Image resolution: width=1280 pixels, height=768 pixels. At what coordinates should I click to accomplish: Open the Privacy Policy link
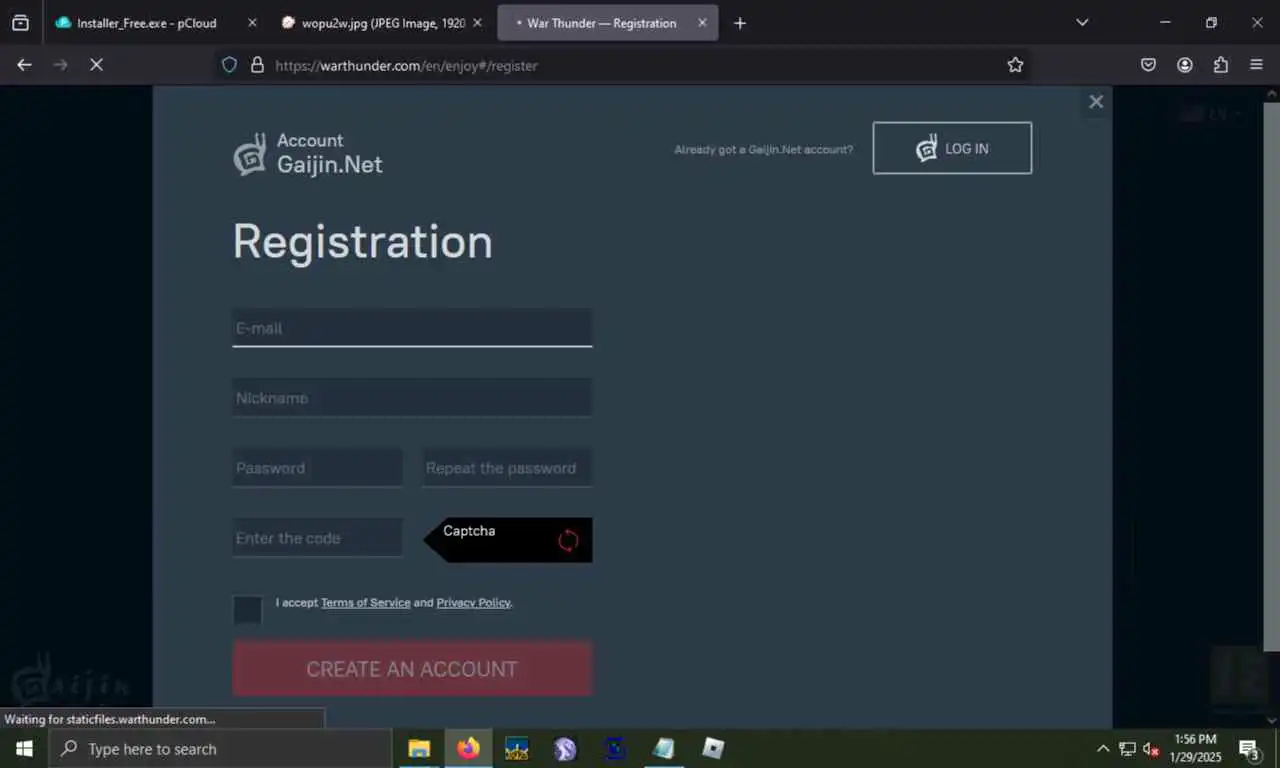[473, 603]
